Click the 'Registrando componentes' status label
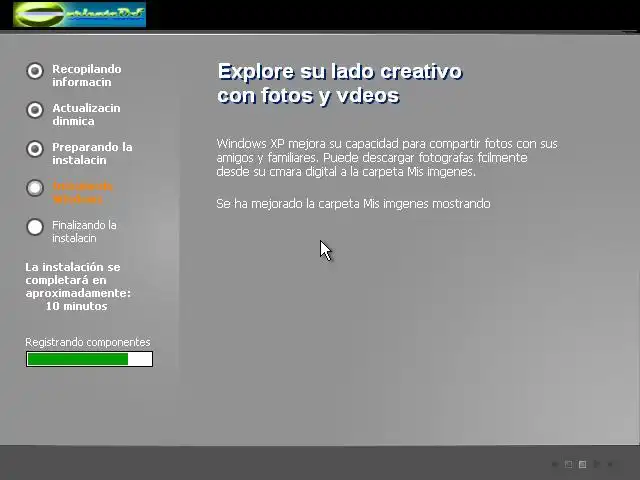Image resolution: width=640 pixels, height=480 pixels. (x=88, y=342)
